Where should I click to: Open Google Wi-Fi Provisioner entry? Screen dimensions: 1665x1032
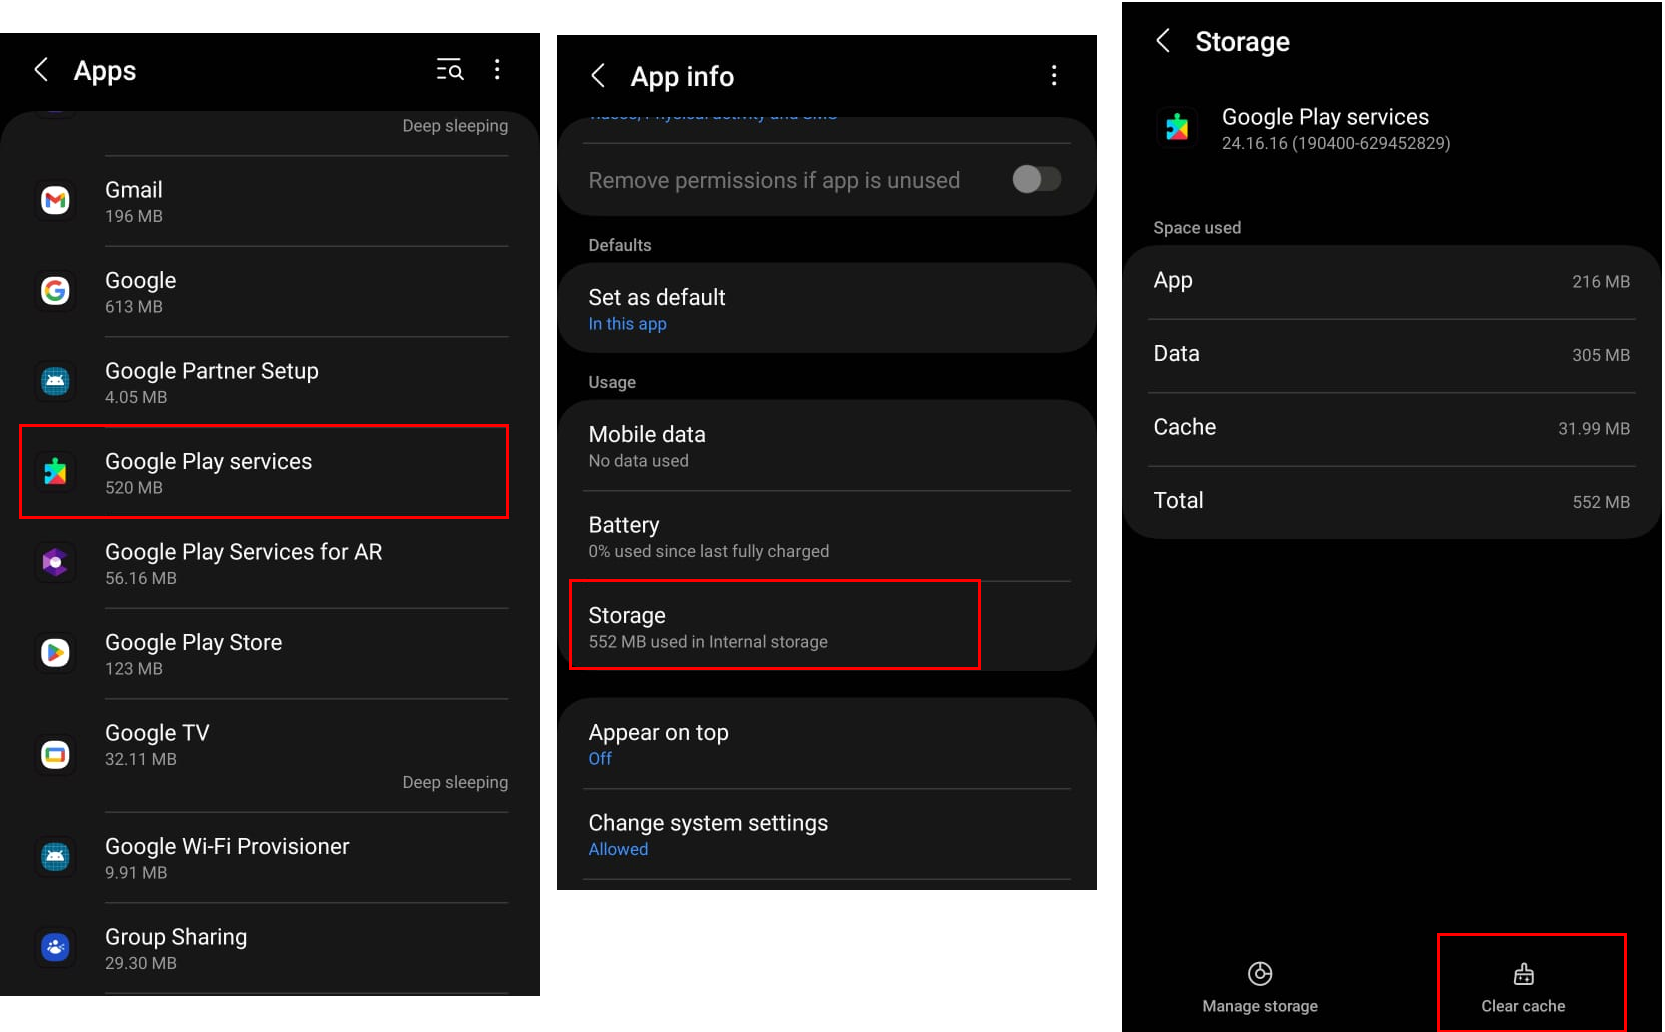pyautogui.click(x=270, y=857)
